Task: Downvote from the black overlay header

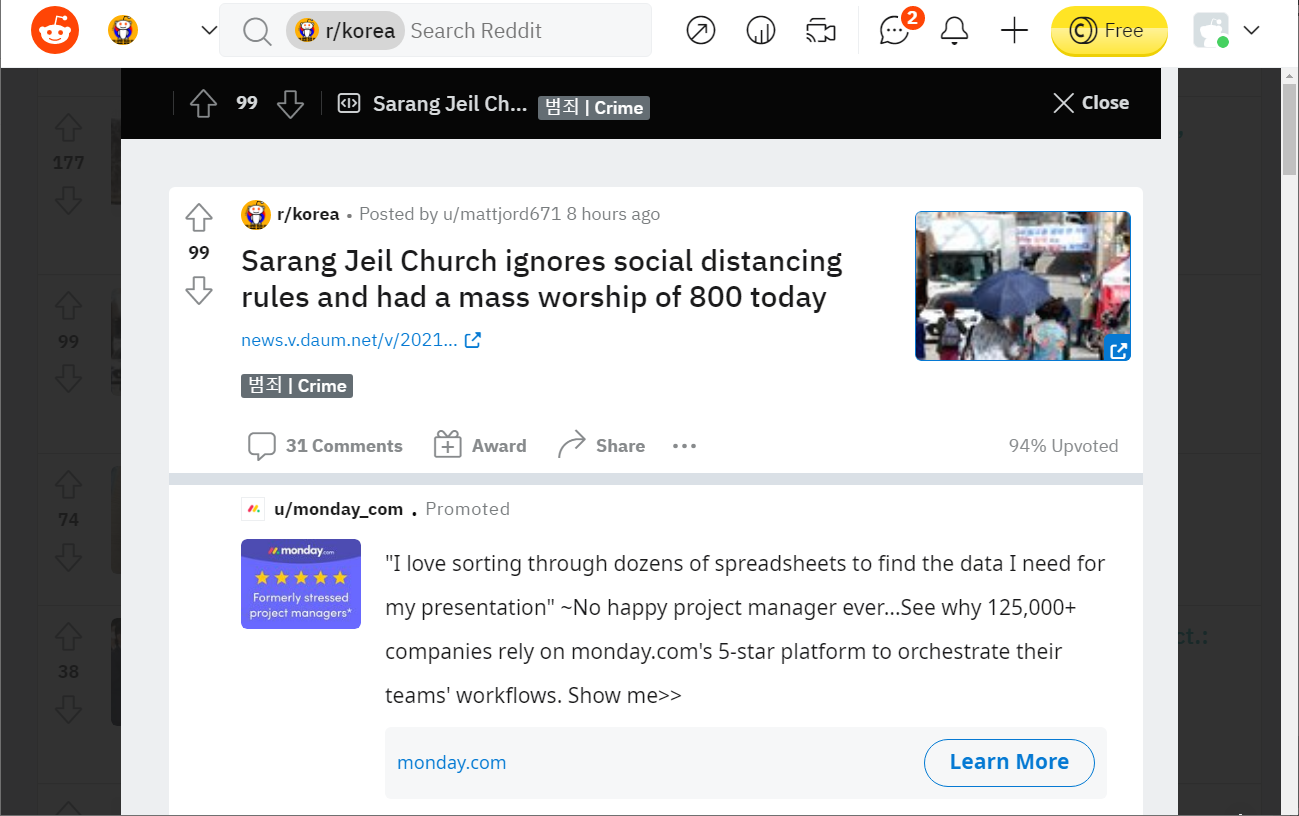Action: tap(290, 103)
